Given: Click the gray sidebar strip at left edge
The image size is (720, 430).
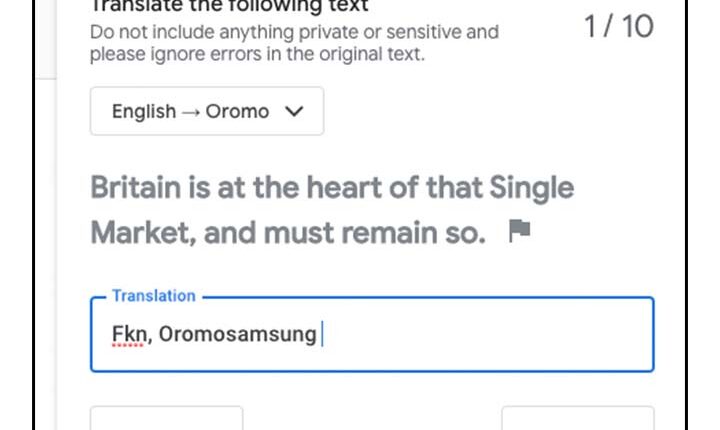Looking at the screenshot, I should pyautogui.click(x=46, y=40).
